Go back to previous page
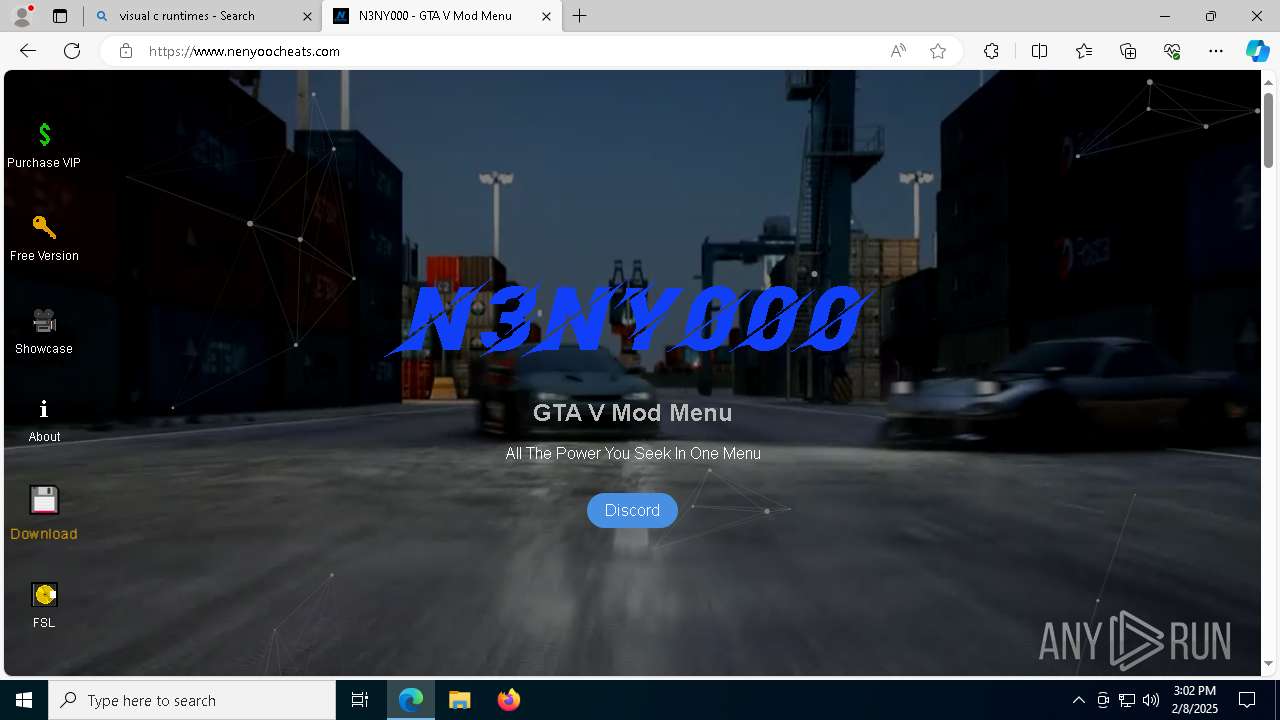The width and height of the screenshot is (1280, 720). (x=28, y=51)
